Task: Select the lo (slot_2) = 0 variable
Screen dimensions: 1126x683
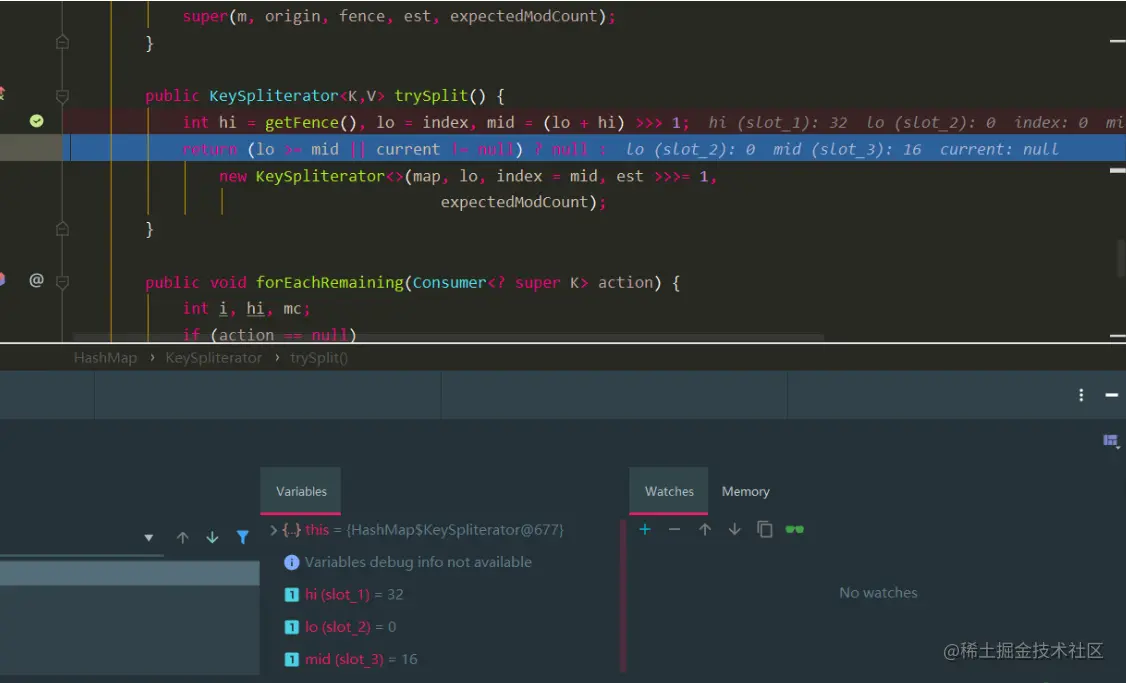Action: pyautogui.click(x=350, y=627)
